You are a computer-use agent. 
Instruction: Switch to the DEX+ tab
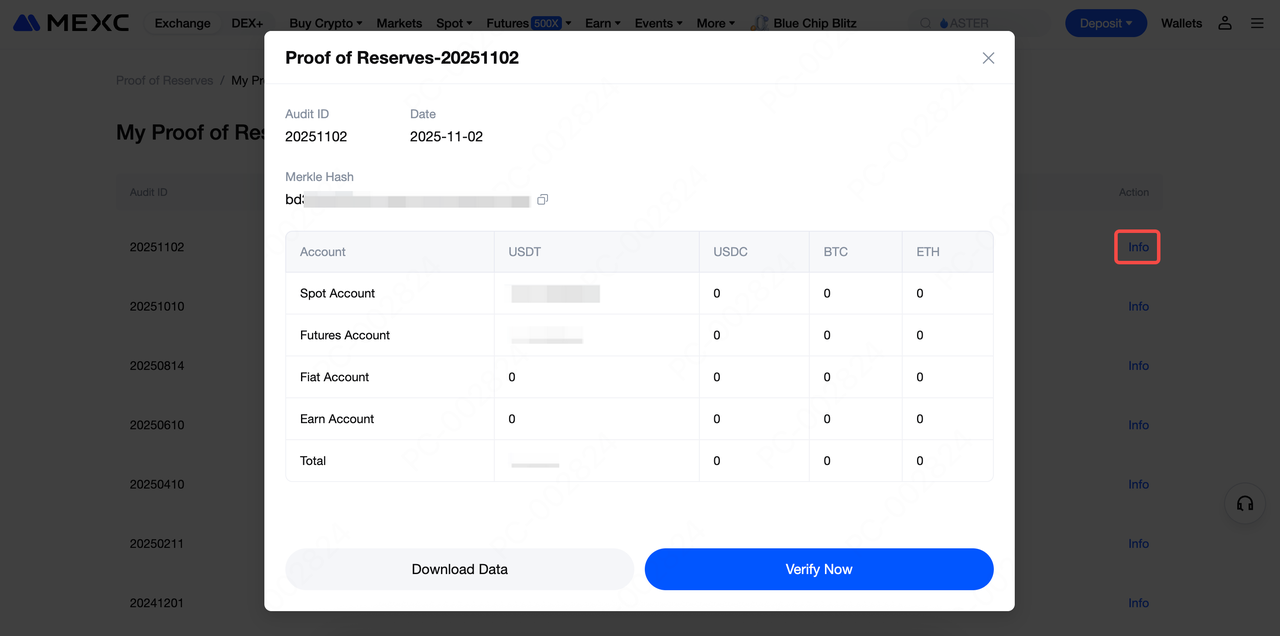[x=247, y=23]
